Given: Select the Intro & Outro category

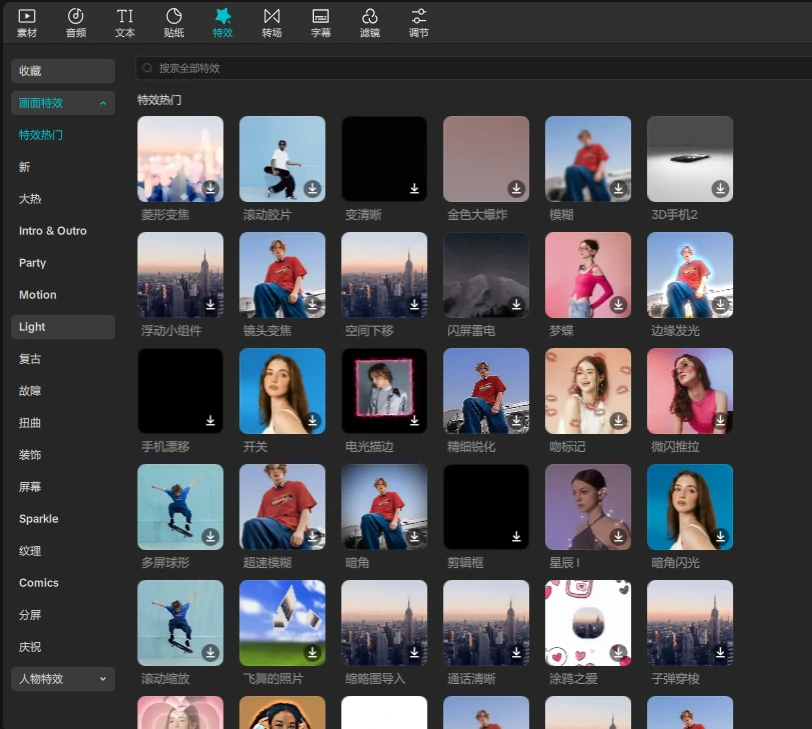Looking at the screenshot, I should click(53, 231).
